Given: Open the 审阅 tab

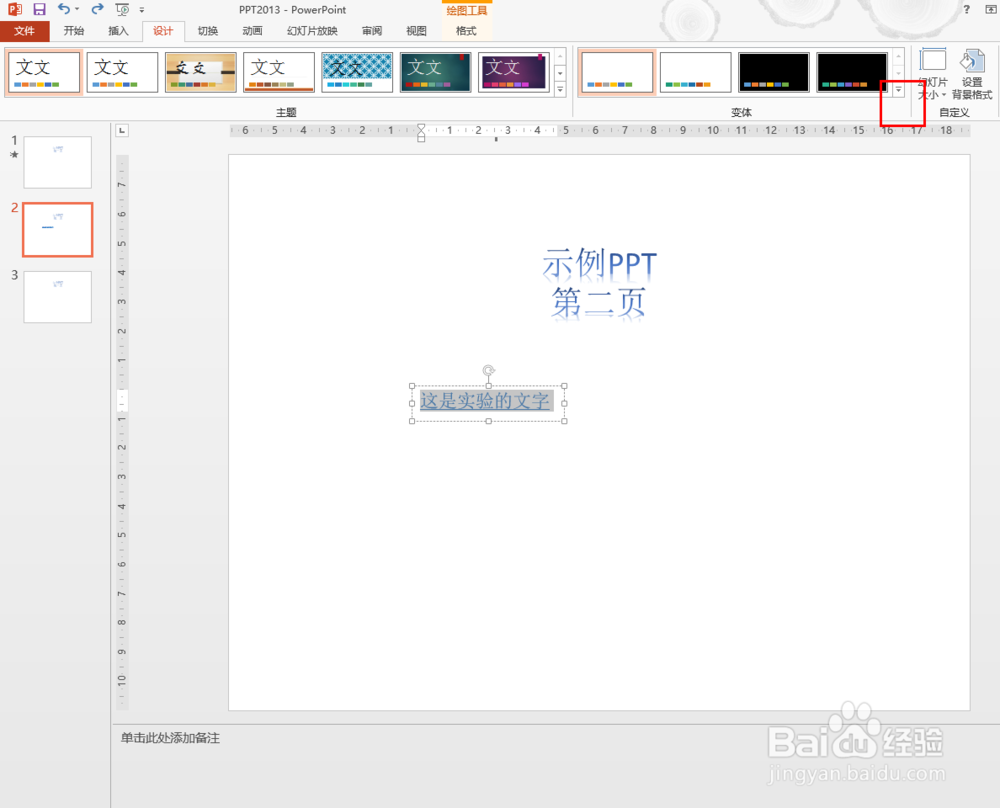Looking at the screenshot, I should (x=372, y=31).
